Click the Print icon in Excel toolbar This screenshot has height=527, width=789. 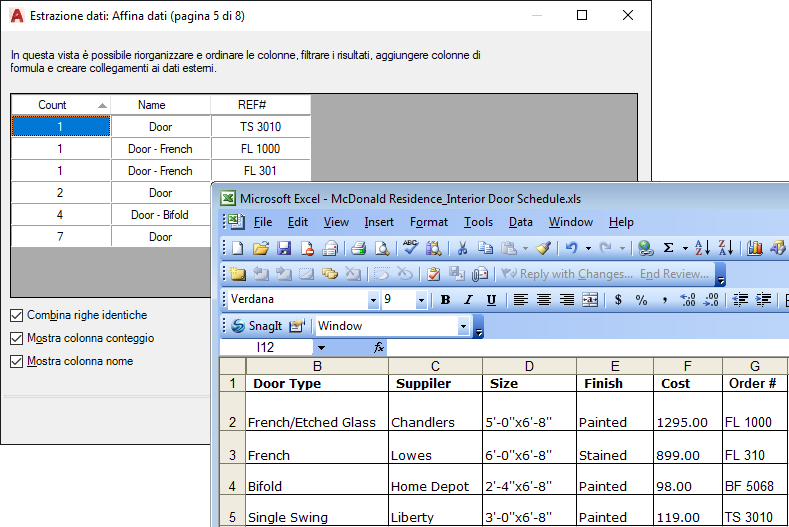pyautogui.click(x=358, y=248)
